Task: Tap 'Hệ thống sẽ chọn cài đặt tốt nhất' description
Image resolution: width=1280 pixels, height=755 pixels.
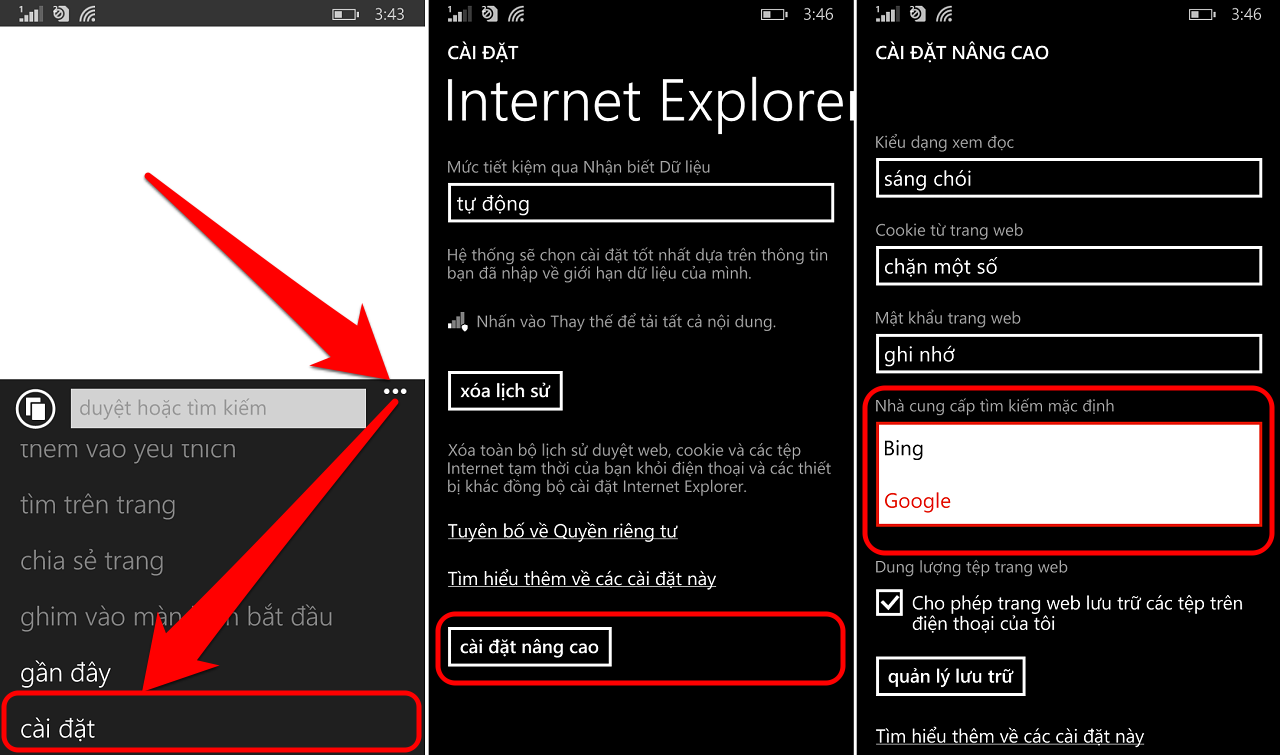Action: 638,264
